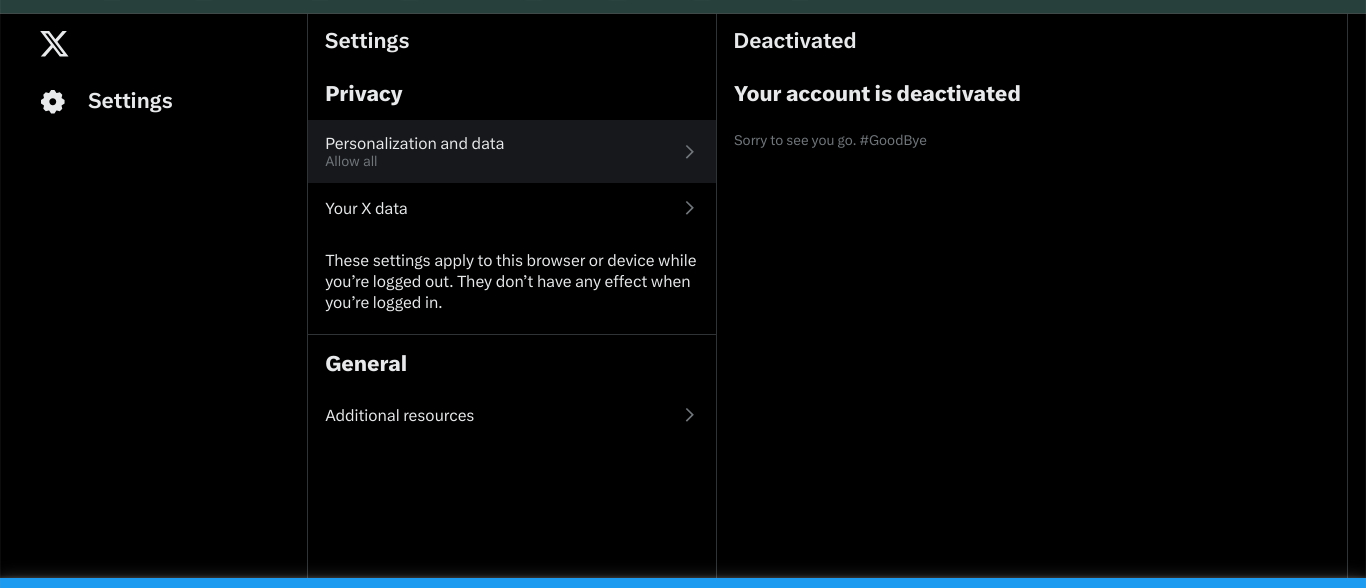Image resolution: width=1366 pixels, height=588 pixels.
Task: Click the X logo icon
Action: [x=54, y=43]
